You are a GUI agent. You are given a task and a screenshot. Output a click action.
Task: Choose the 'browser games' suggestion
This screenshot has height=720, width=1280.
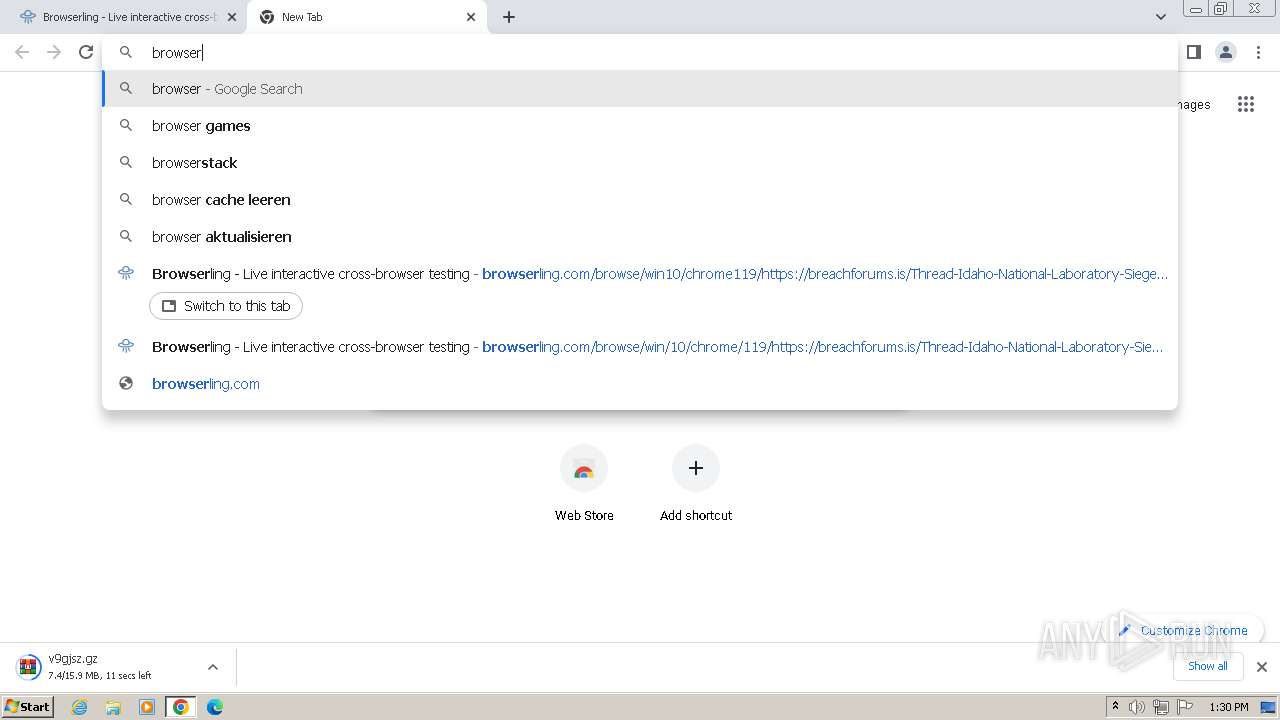(x=640, y=126)
